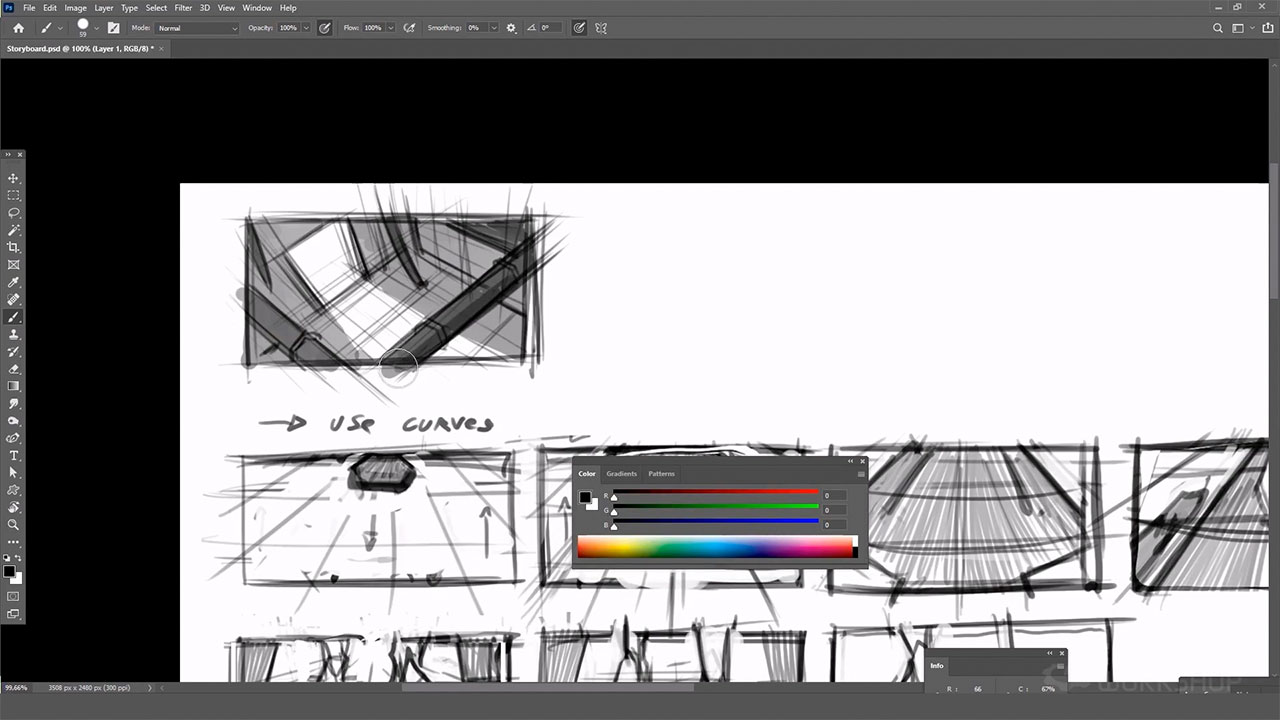This screenshot has width=1280, height=720.
Task: Switch to the Gradients tab
Action: tap(621, 474)
